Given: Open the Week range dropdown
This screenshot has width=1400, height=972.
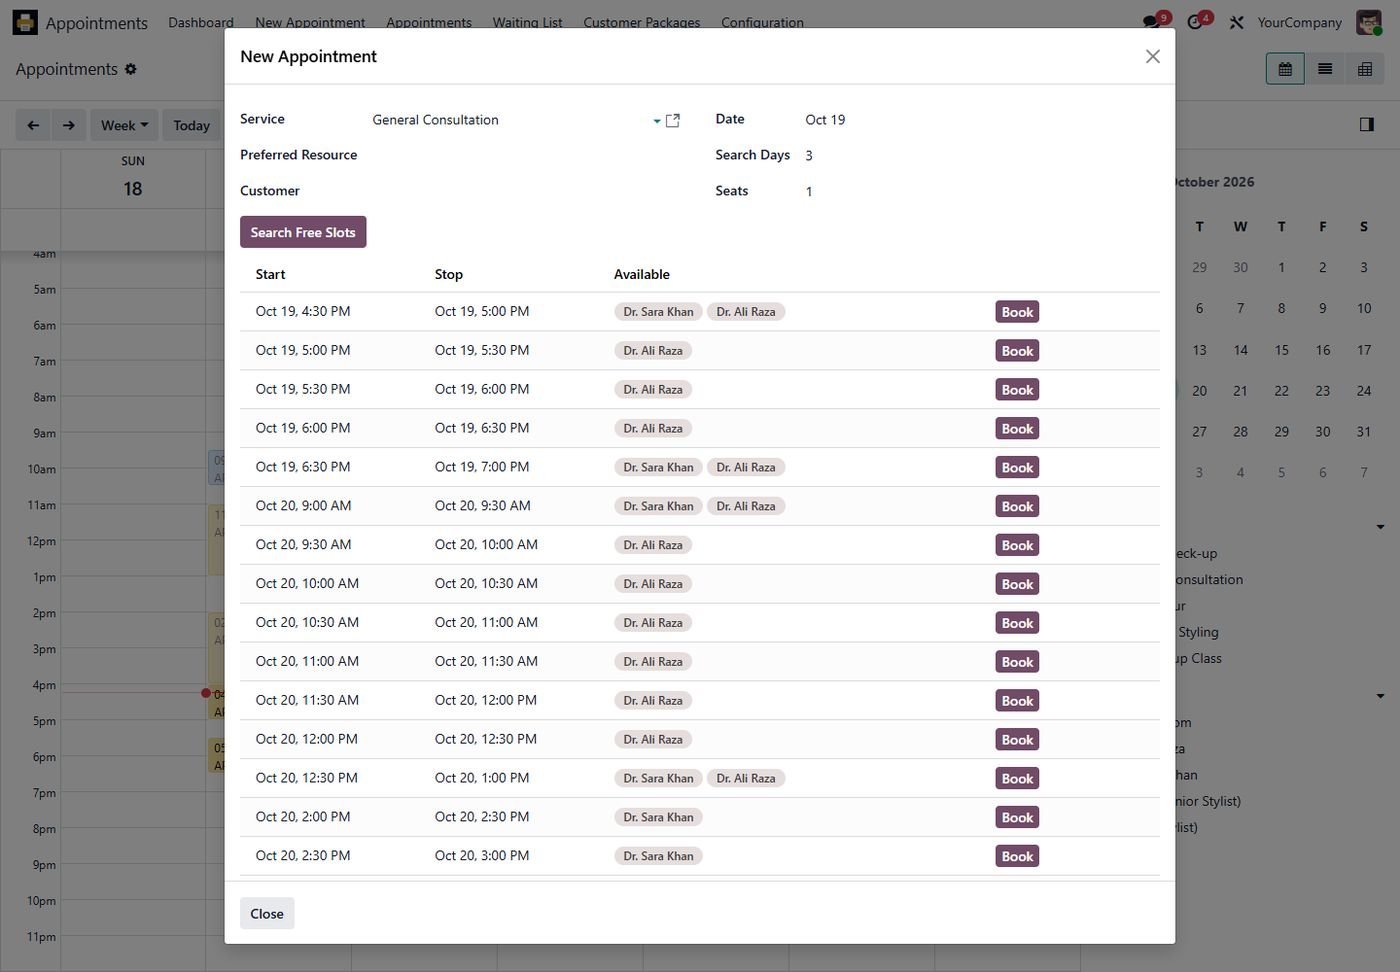Looking at the screenshot, I should pyautogui.click(x=124, y=125).
